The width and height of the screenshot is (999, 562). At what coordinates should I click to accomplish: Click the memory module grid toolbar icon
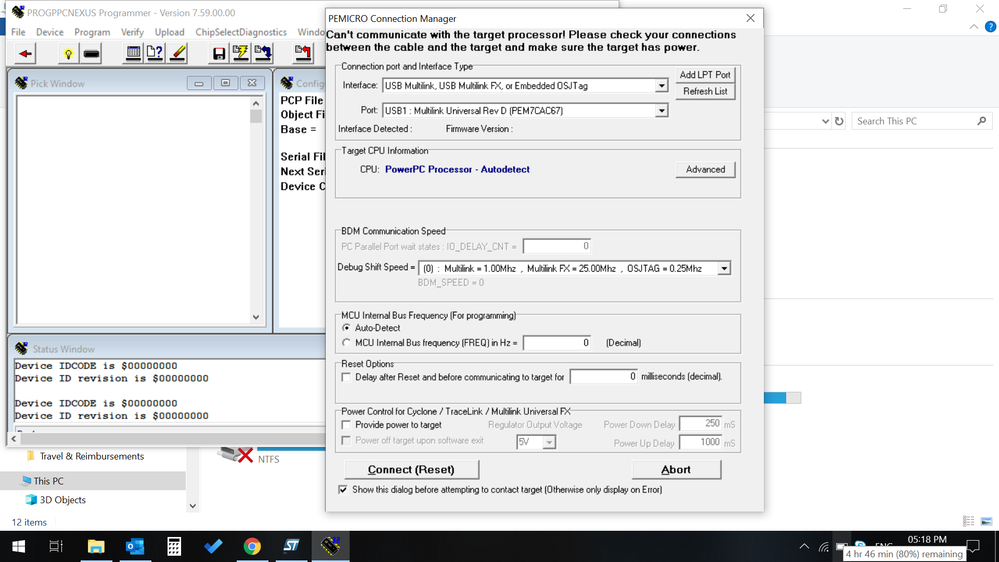click(x=133, y=54)
